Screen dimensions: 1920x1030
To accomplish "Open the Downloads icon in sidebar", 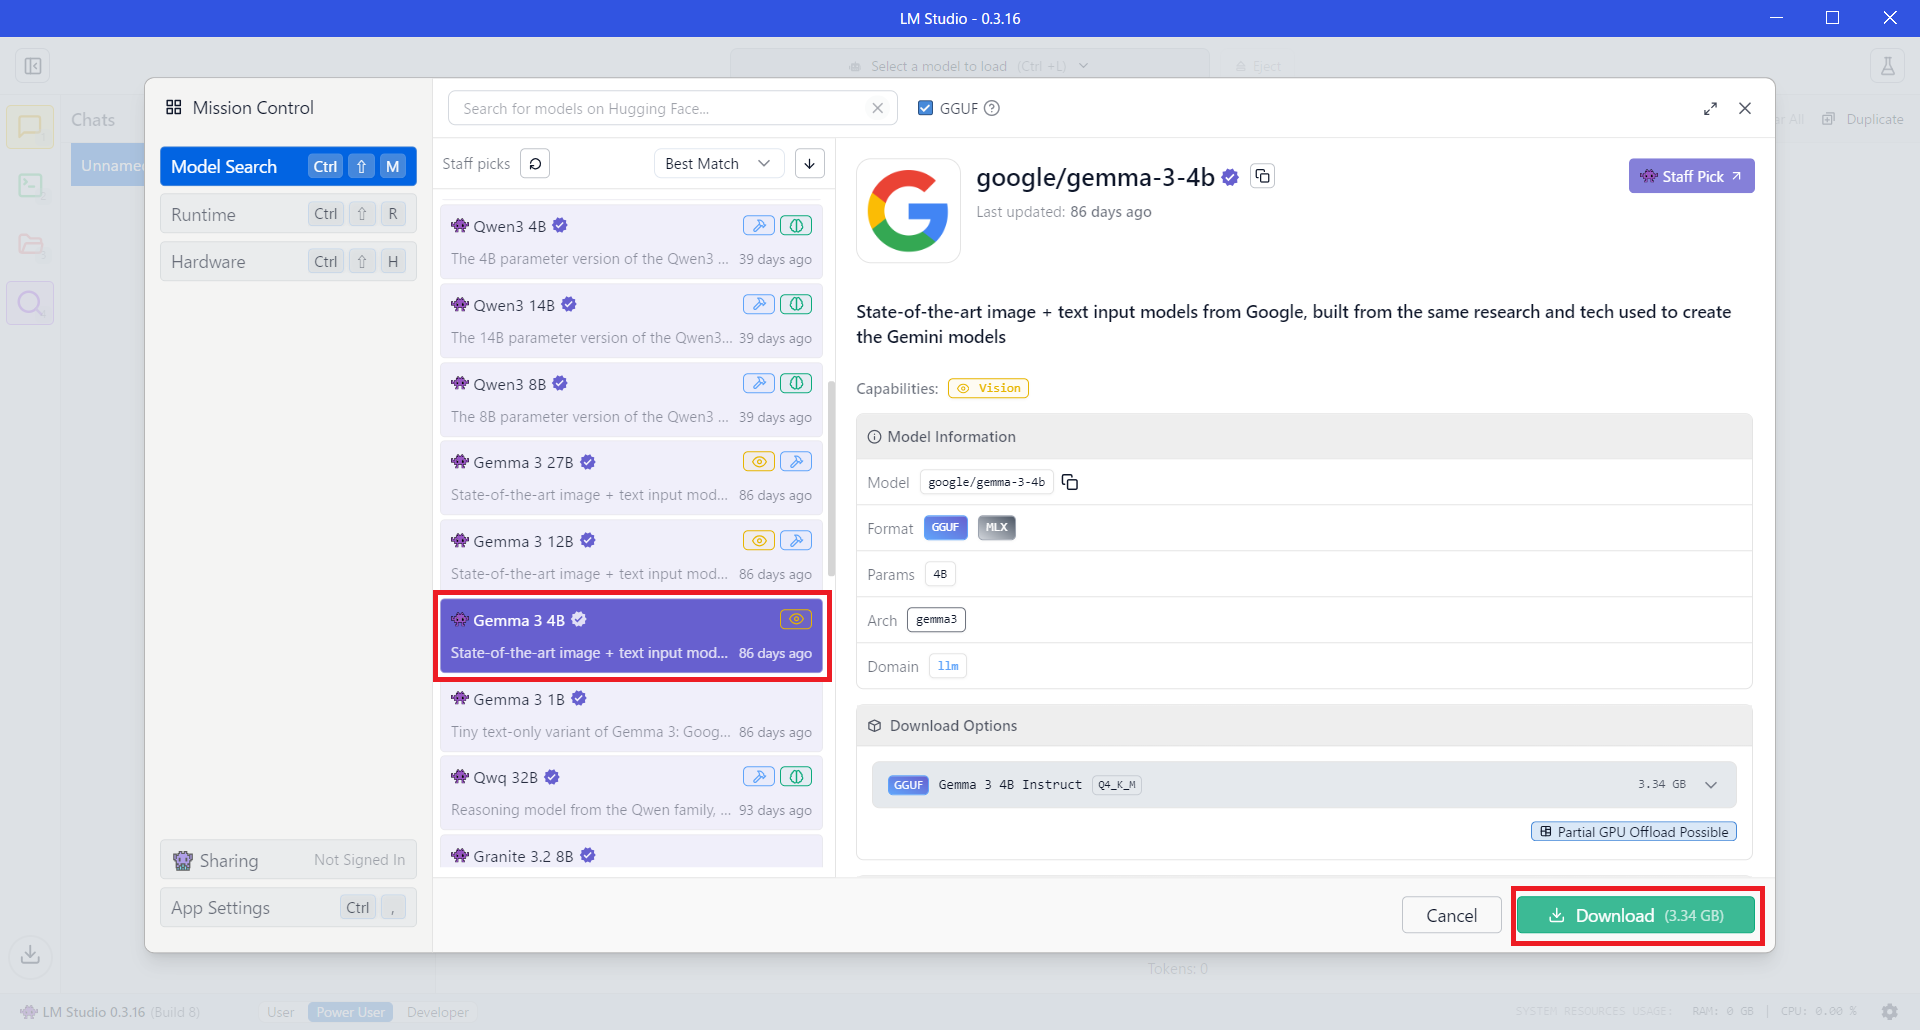I will (x=30, y=954).
